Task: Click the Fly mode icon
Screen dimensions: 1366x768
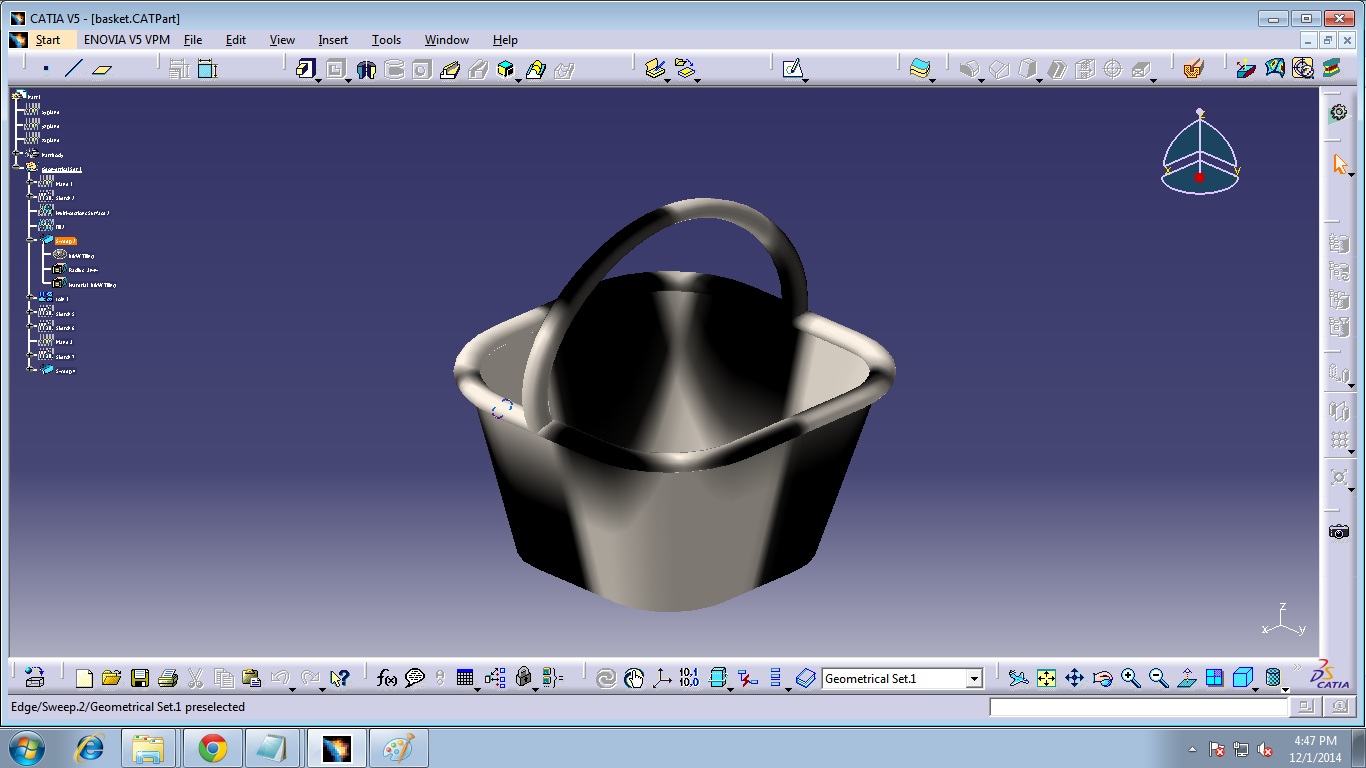Action: tap(1018, 678)
